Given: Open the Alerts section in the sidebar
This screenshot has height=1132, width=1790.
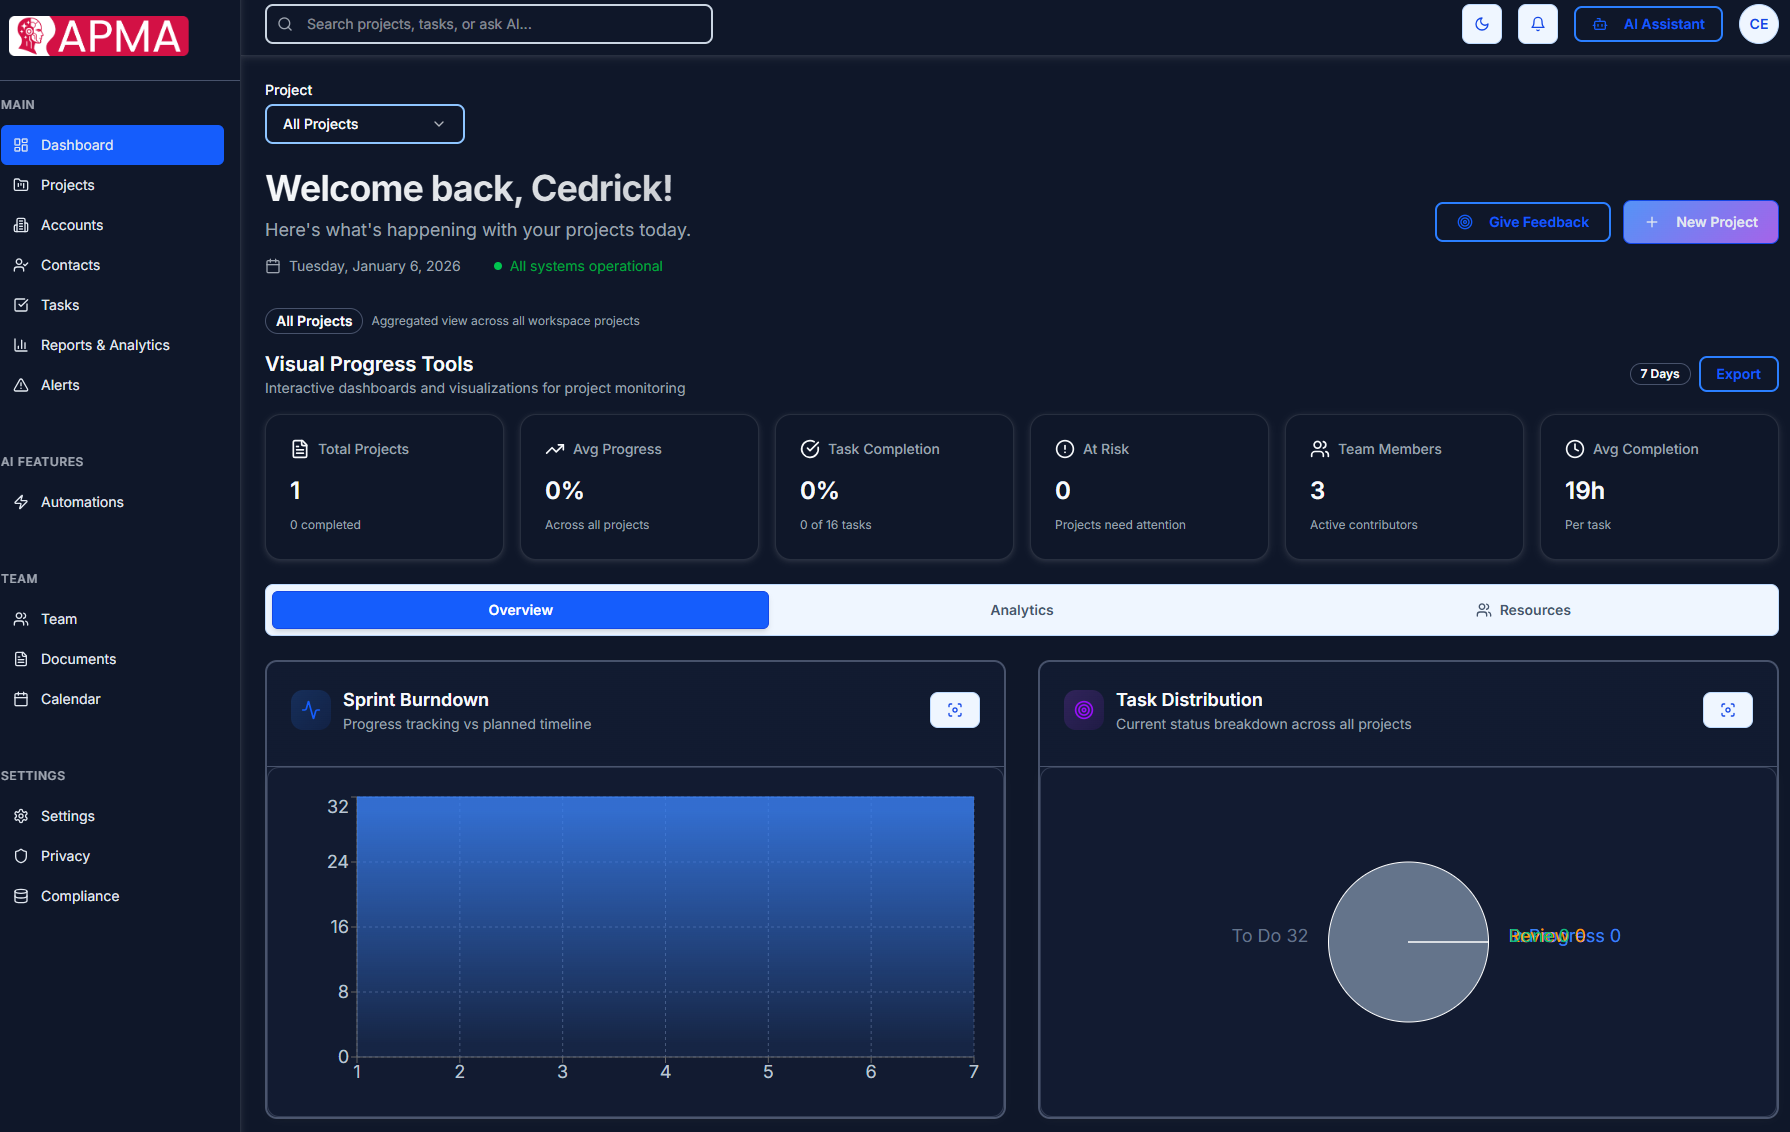Looking at the screenshot, I should (60, 384).
